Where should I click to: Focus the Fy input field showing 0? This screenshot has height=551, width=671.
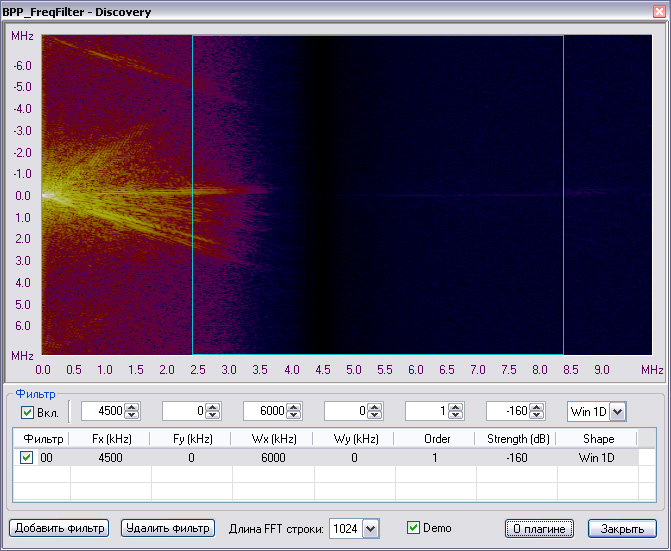[x=184, y=411]
